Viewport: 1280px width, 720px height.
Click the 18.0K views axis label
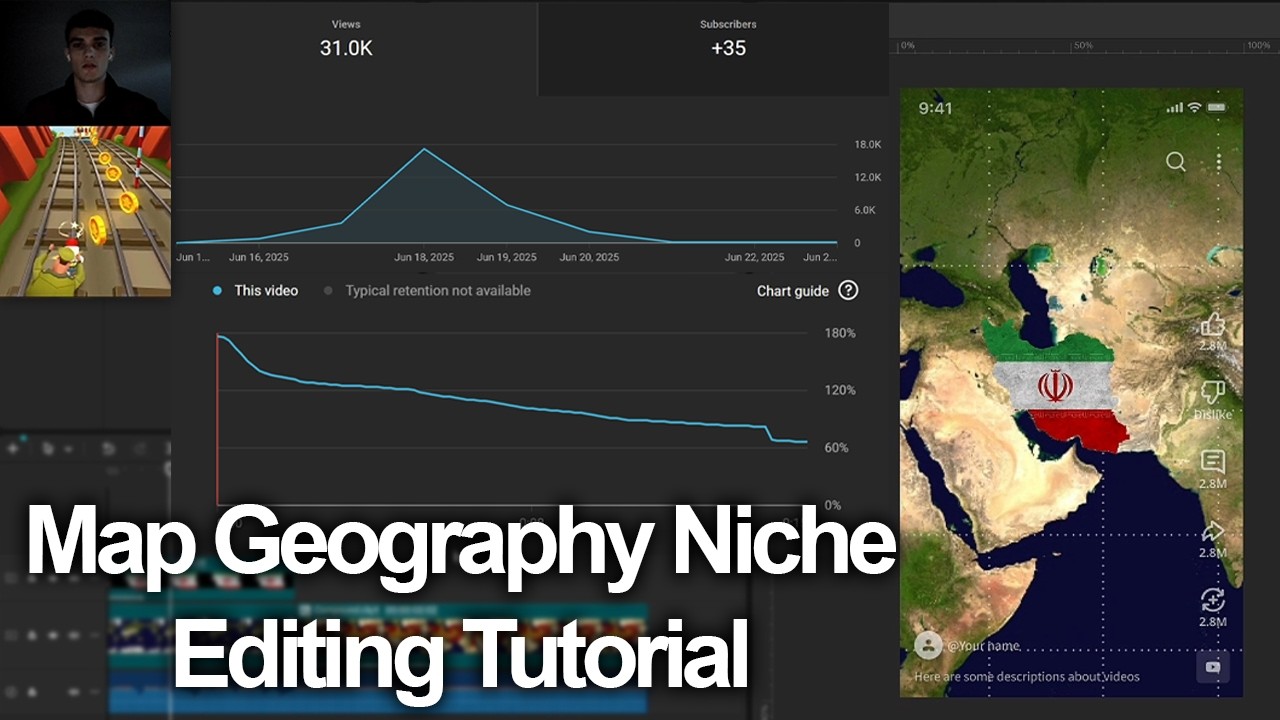868,144
